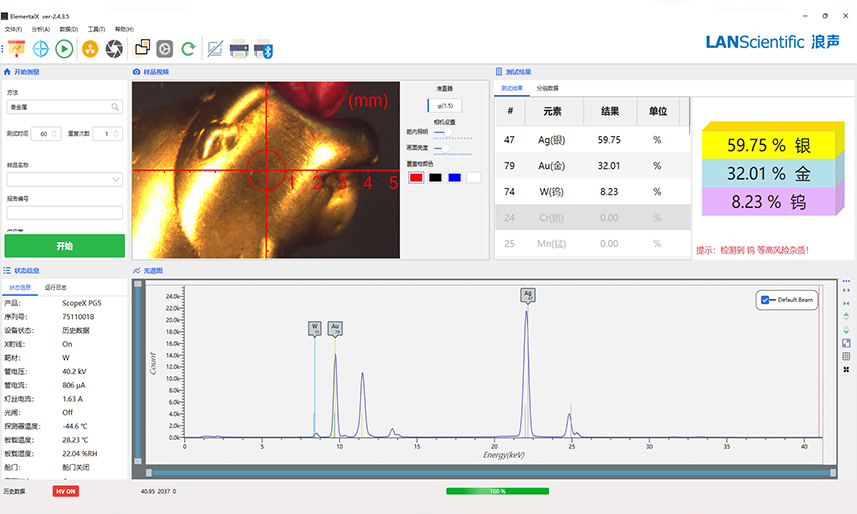Click the green refresh arrow toolbar icon
This screenshot has height=514, width=857.
coord(189,48)
